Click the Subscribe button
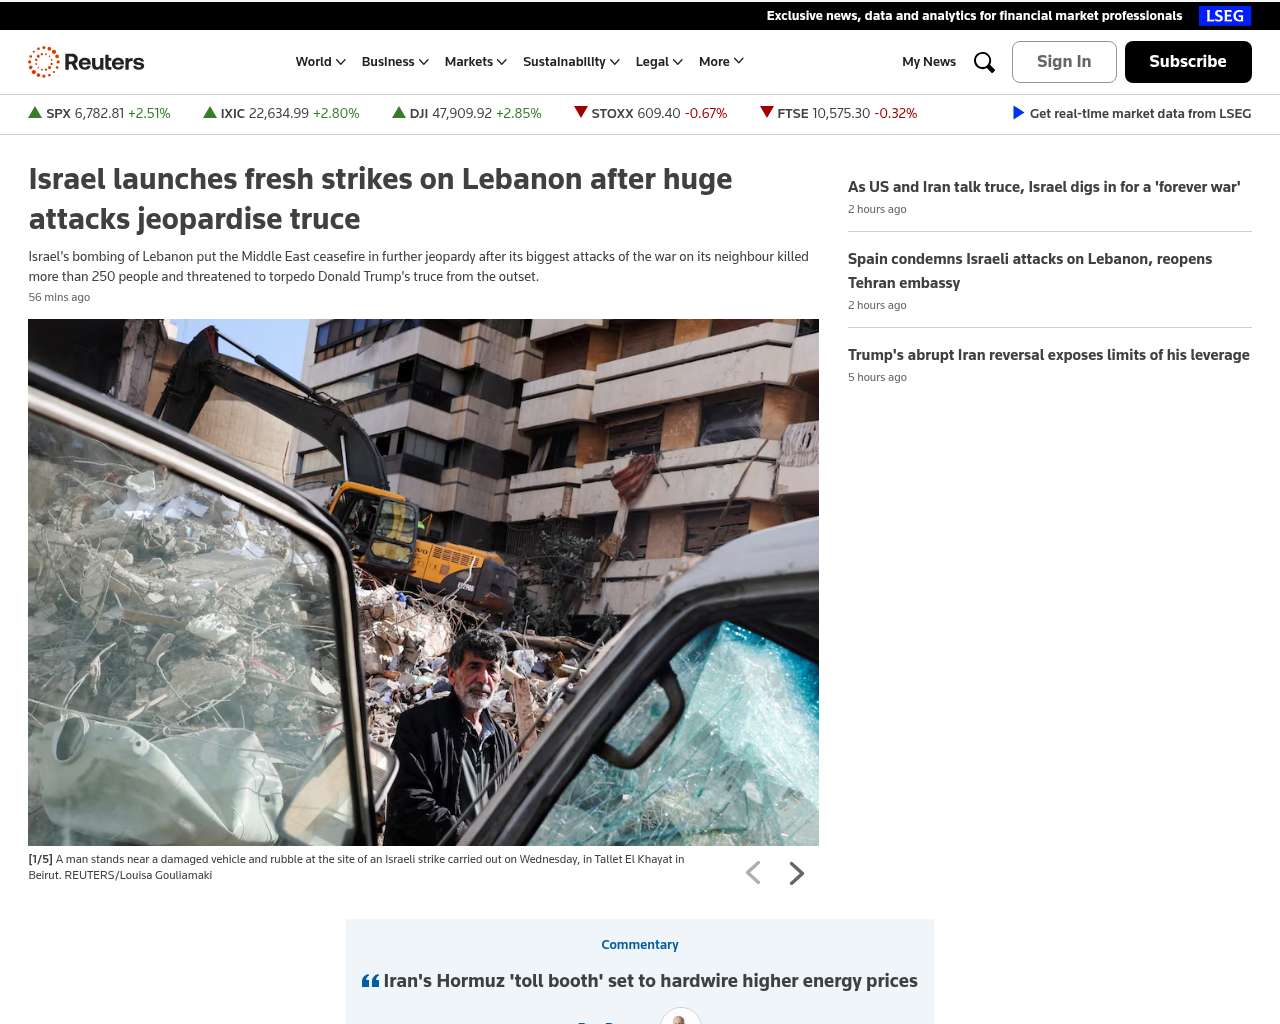Image resolution: width=1280 pixels, height=1024 pixels. click(1188, 62)
